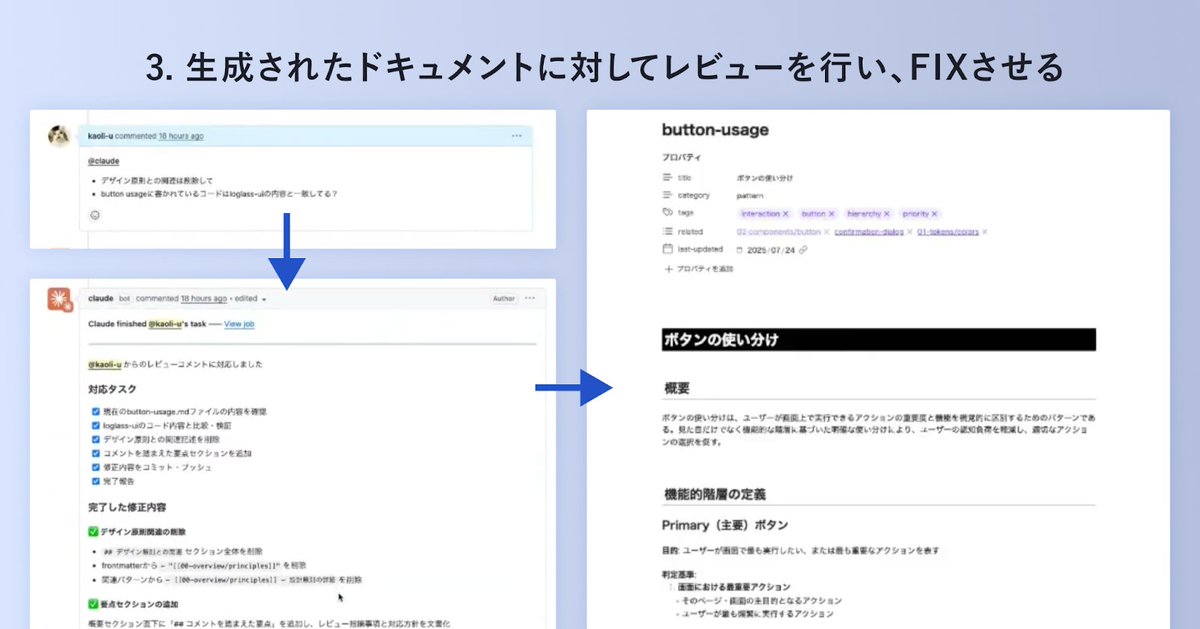Edit title property value ボタンの使い分け

tap(765, 178)
